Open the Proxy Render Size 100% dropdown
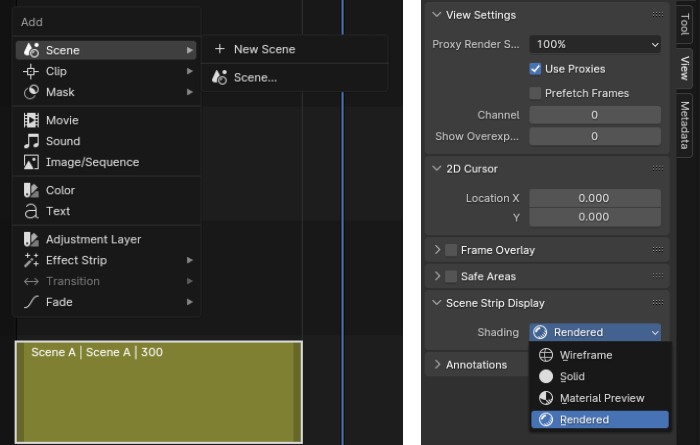 (595, 44)
